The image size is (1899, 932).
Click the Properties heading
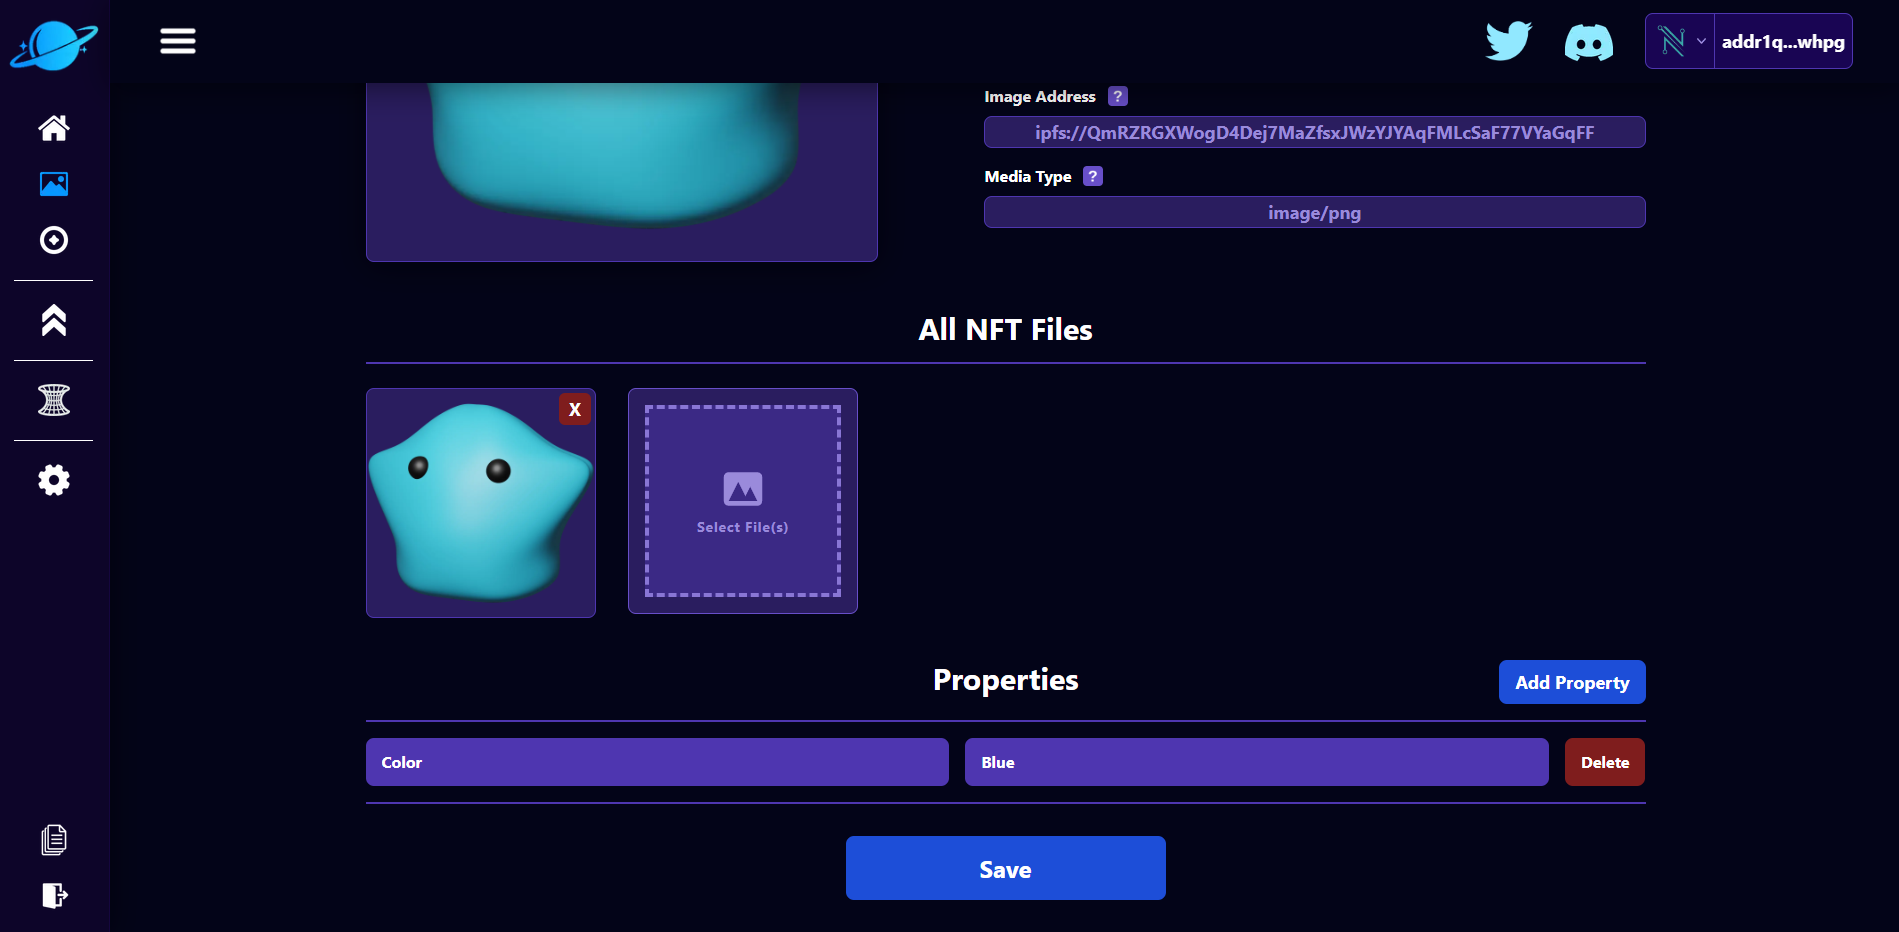(1006, 680)
